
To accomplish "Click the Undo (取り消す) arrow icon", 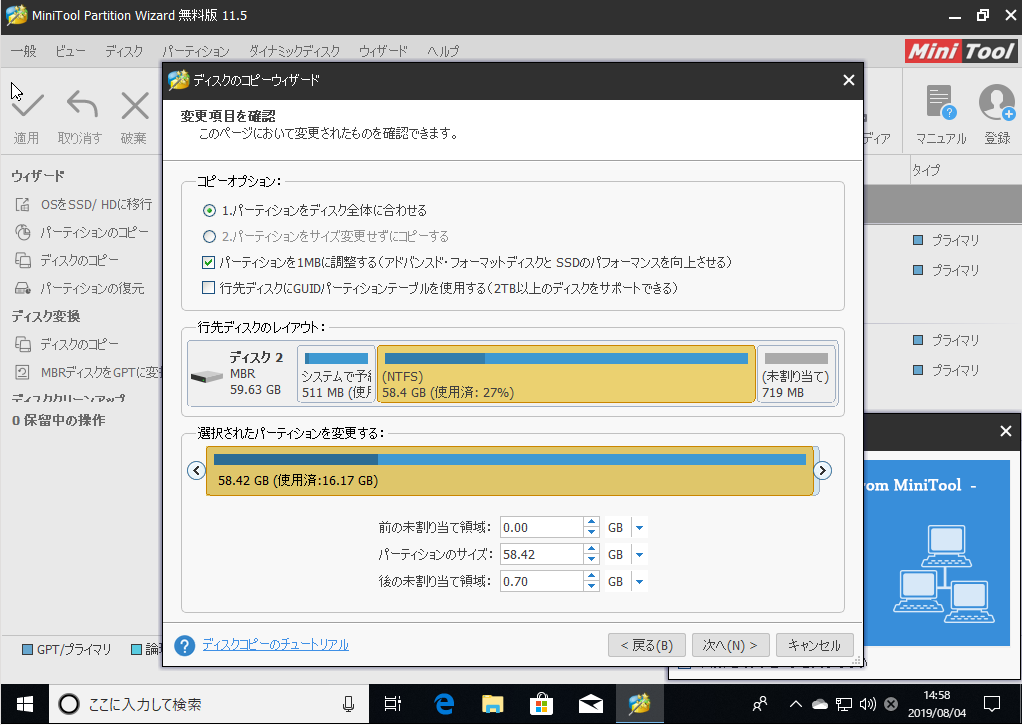I will pyautogui.click(x=81, y=105).
